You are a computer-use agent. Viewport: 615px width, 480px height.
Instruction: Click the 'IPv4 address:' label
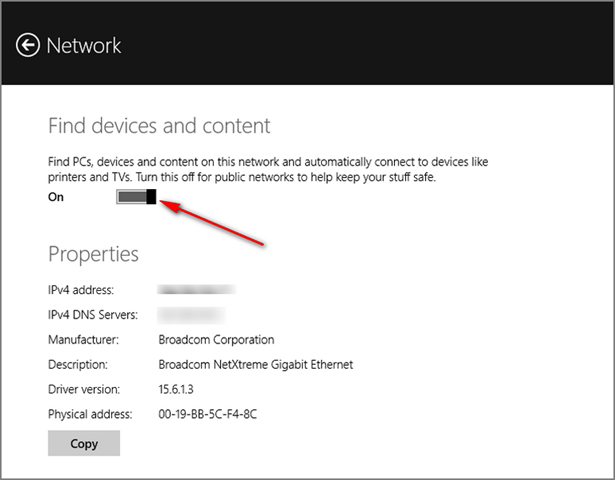[81, 290]
